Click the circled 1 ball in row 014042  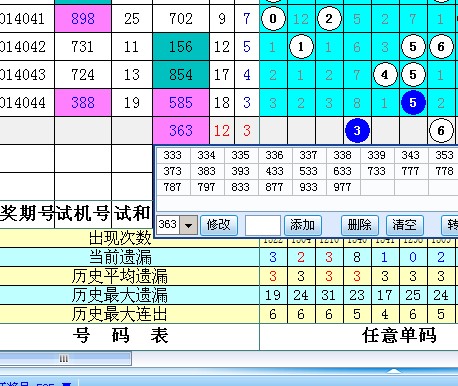(301, 46)
